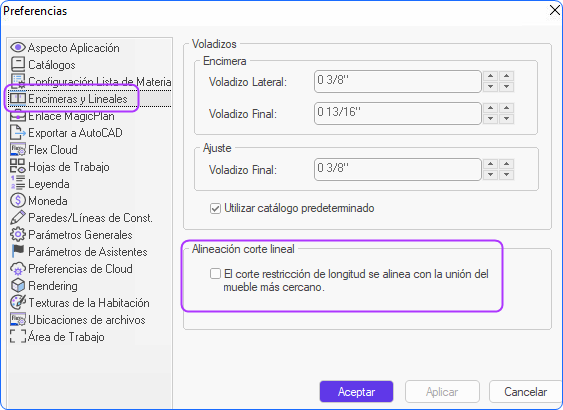Screen dimensions: 563x410
Task: Click the Alineación corte lineal label
Action: pos(243,249)
